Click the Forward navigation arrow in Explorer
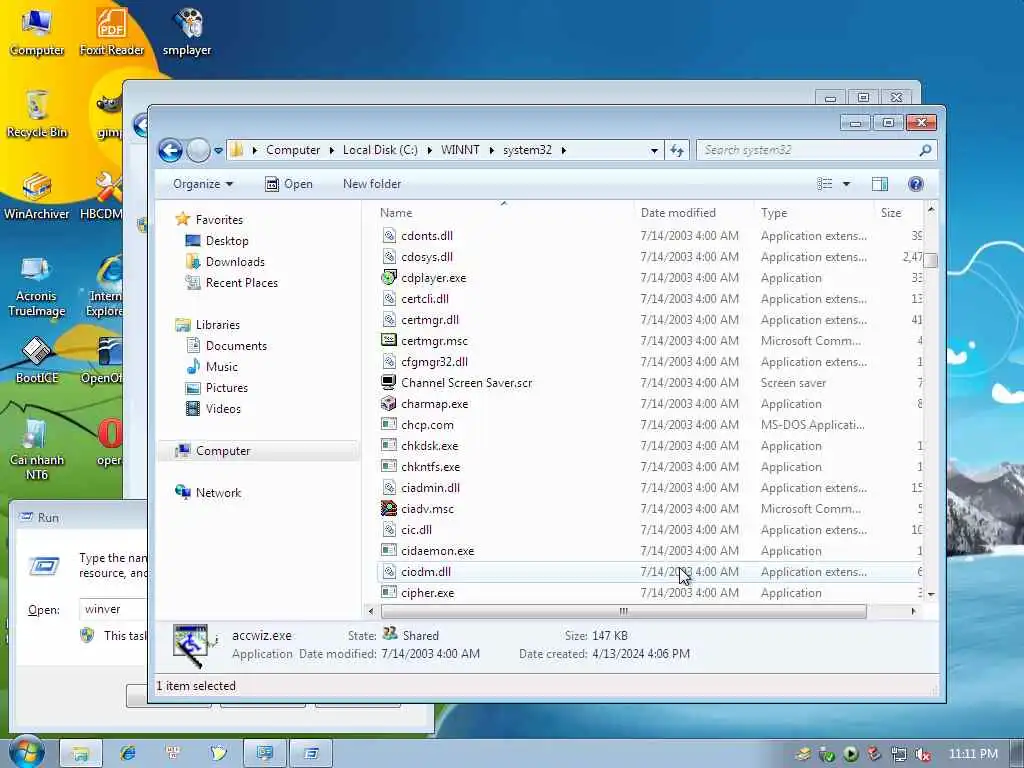This screenshot has width=1024, height=768. 199,150
